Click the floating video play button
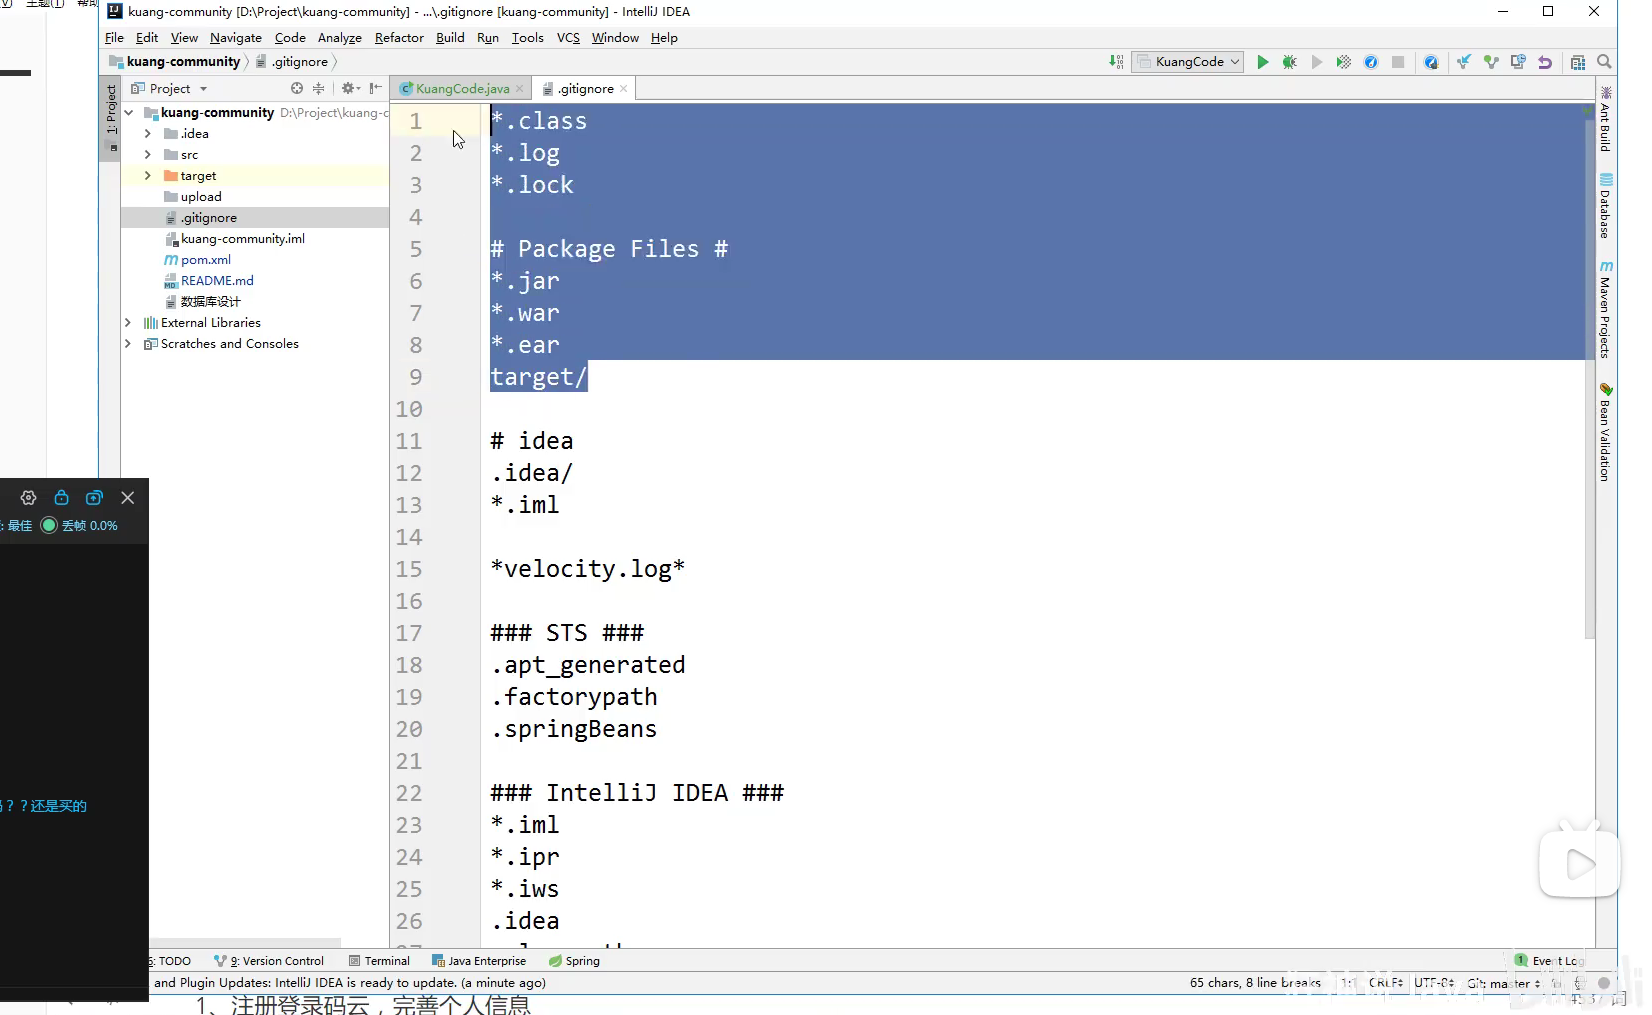 1579,863
